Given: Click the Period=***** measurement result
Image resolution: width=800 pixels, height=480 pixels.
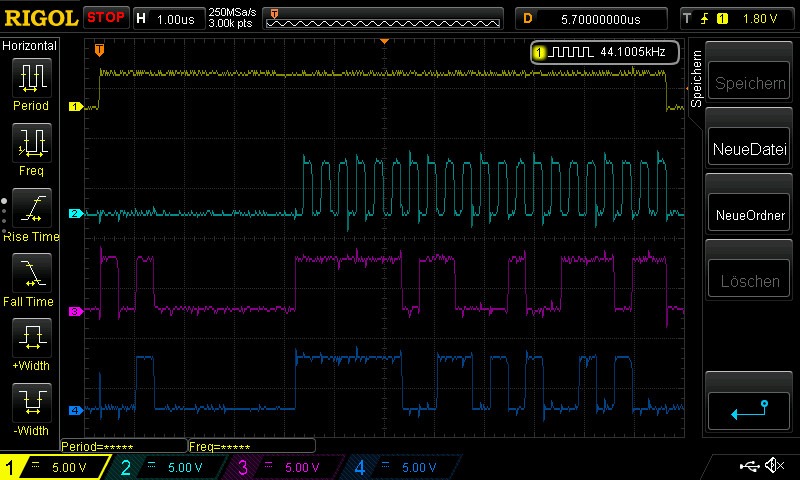Looking at the screenshot, I should click(x=123, y=446).
